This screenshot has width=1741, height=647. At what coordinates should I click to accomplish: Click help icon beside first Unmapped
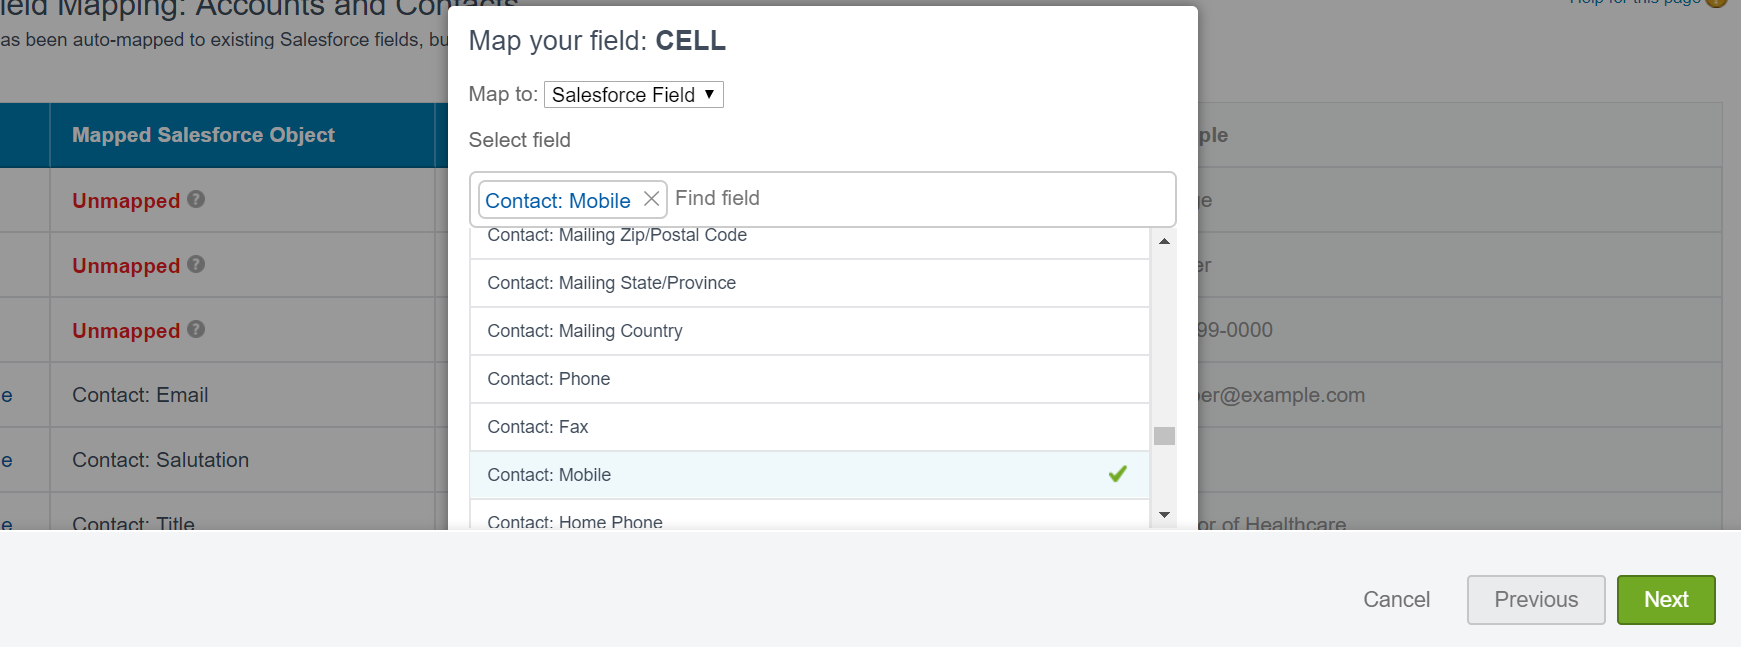pos(196,199)
